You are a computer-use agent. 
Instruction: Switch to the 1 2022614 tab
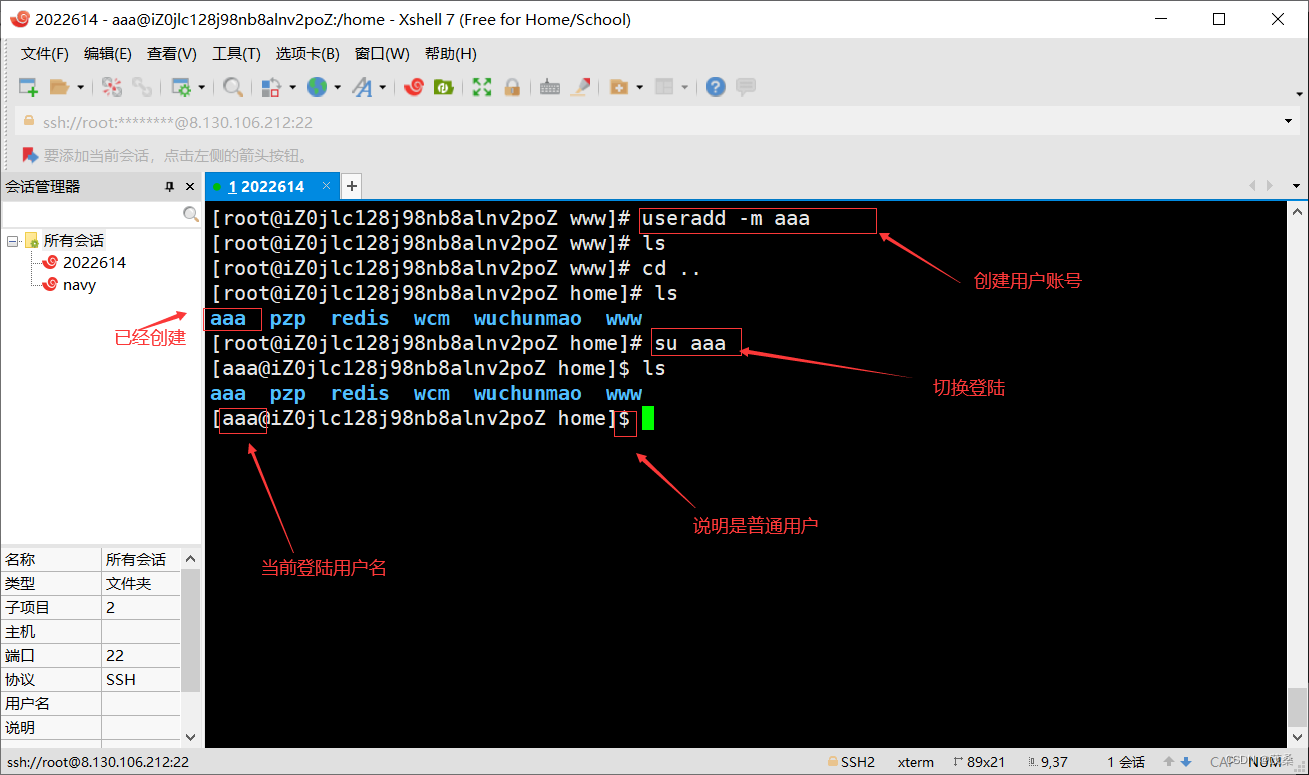coord(271,186)
